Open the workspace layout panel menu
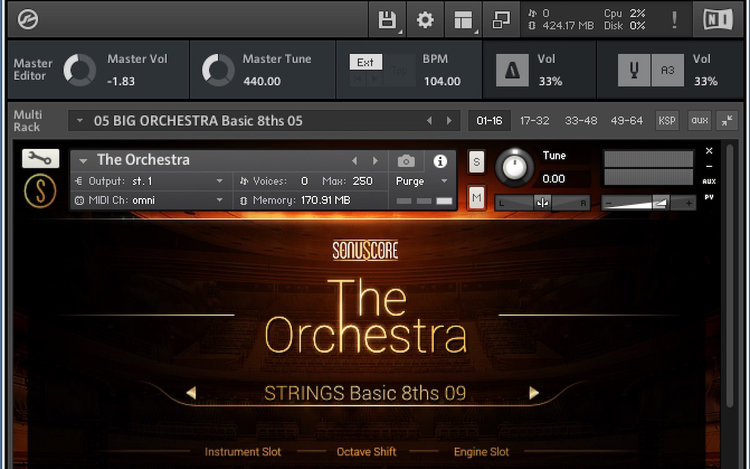Viewport: 750px width, 469px height. pyautogui.click(x=463, y=20)
